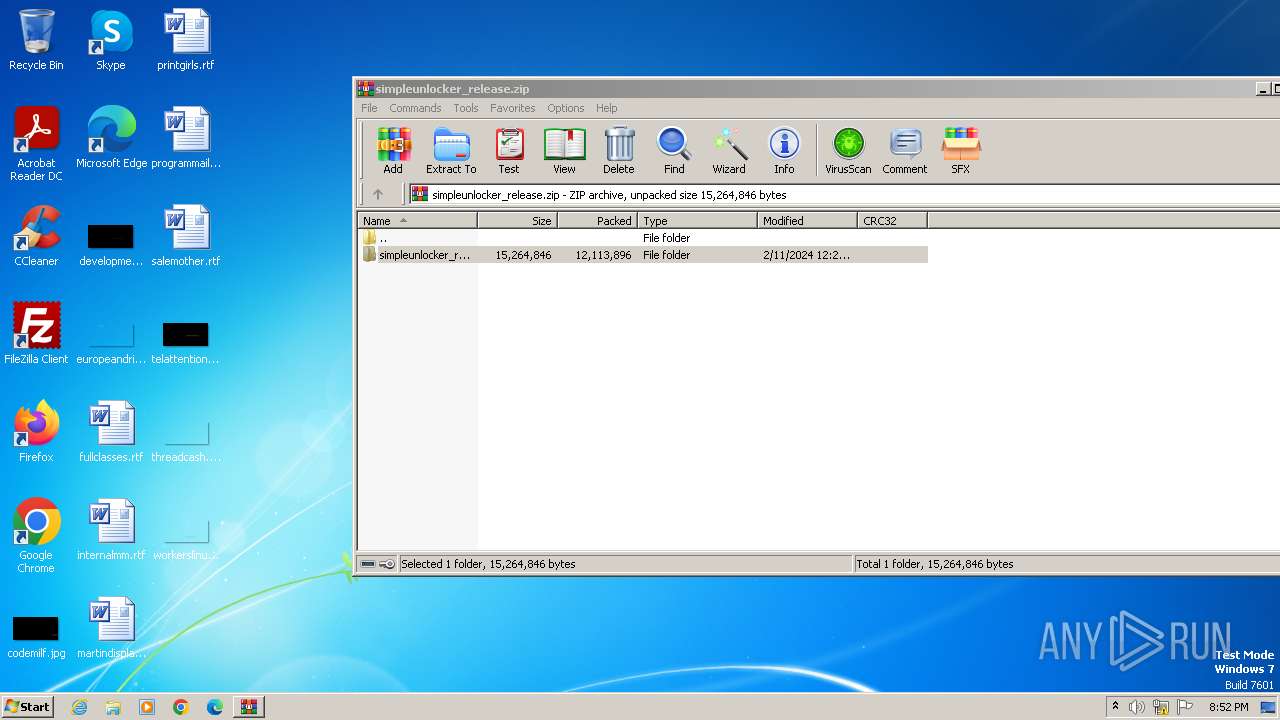Select the internalmm.rtf desktop file
Viewport: 1280px width, 720px height.
click(111, 530)
